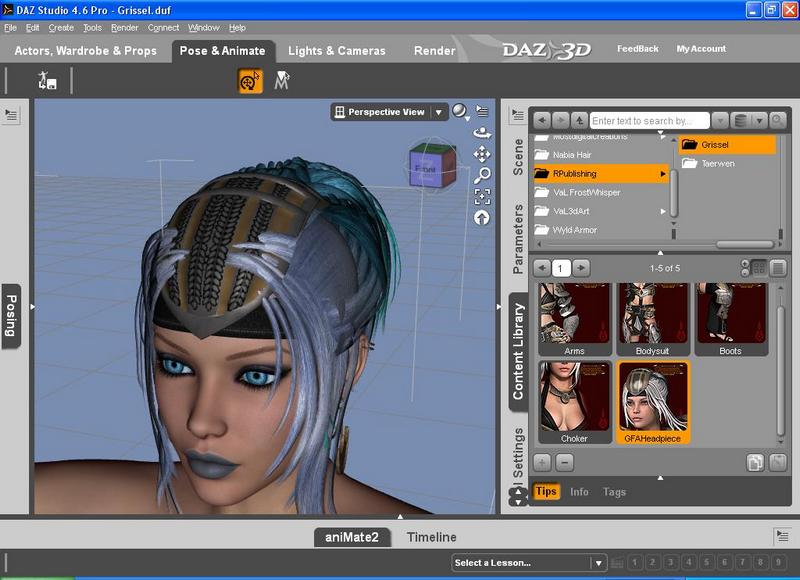This screenshot has height=580, width=800.
Task: Click the My Account link
Action: (x=701, y=48)
